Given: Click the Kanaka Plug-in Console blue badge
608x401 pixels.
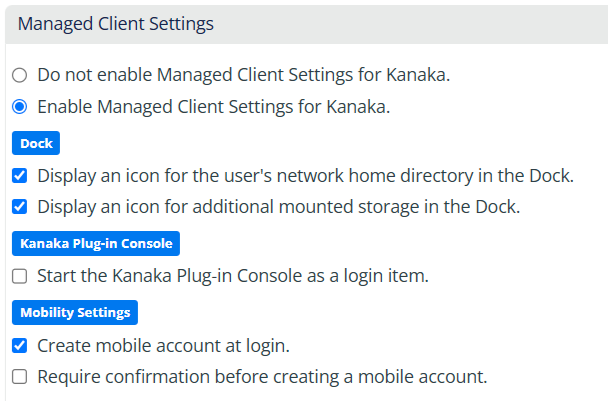Looking at the screenshot, I should [96, 243].
